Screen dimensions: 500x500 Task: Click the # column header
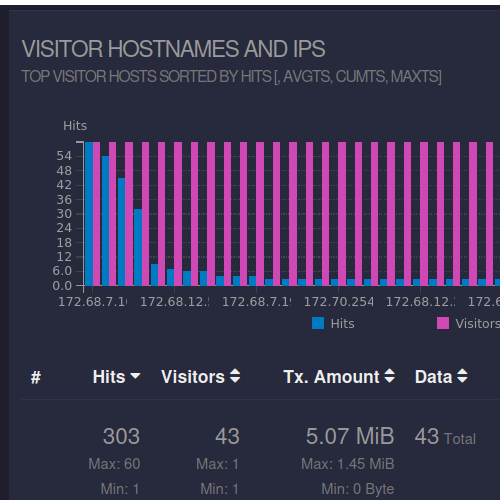tap(36, 377)
